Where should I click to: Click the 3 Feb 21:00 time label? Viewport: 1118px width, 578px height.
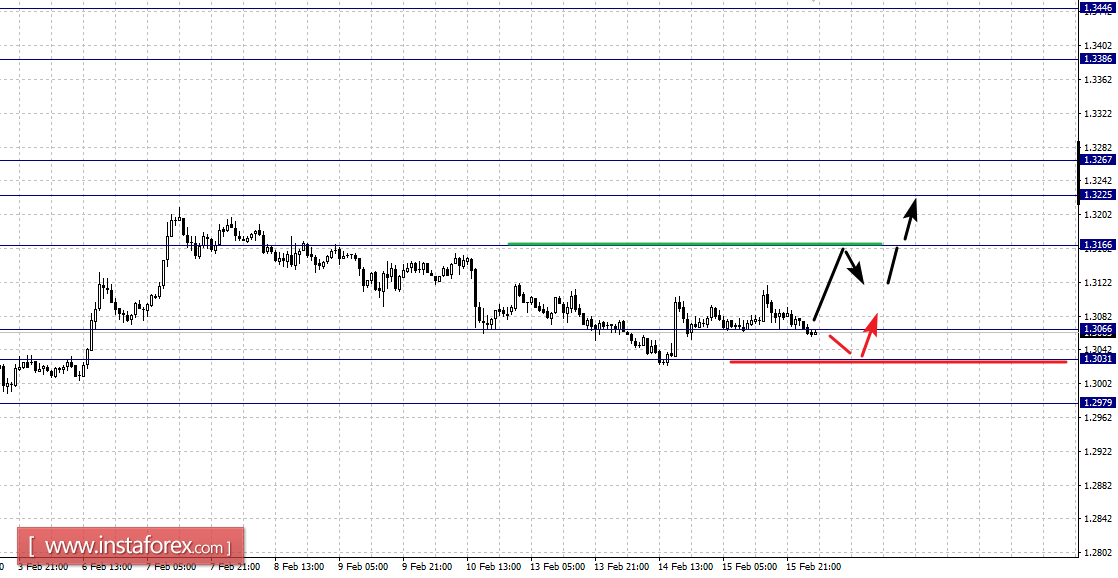[x=43, y=567]
